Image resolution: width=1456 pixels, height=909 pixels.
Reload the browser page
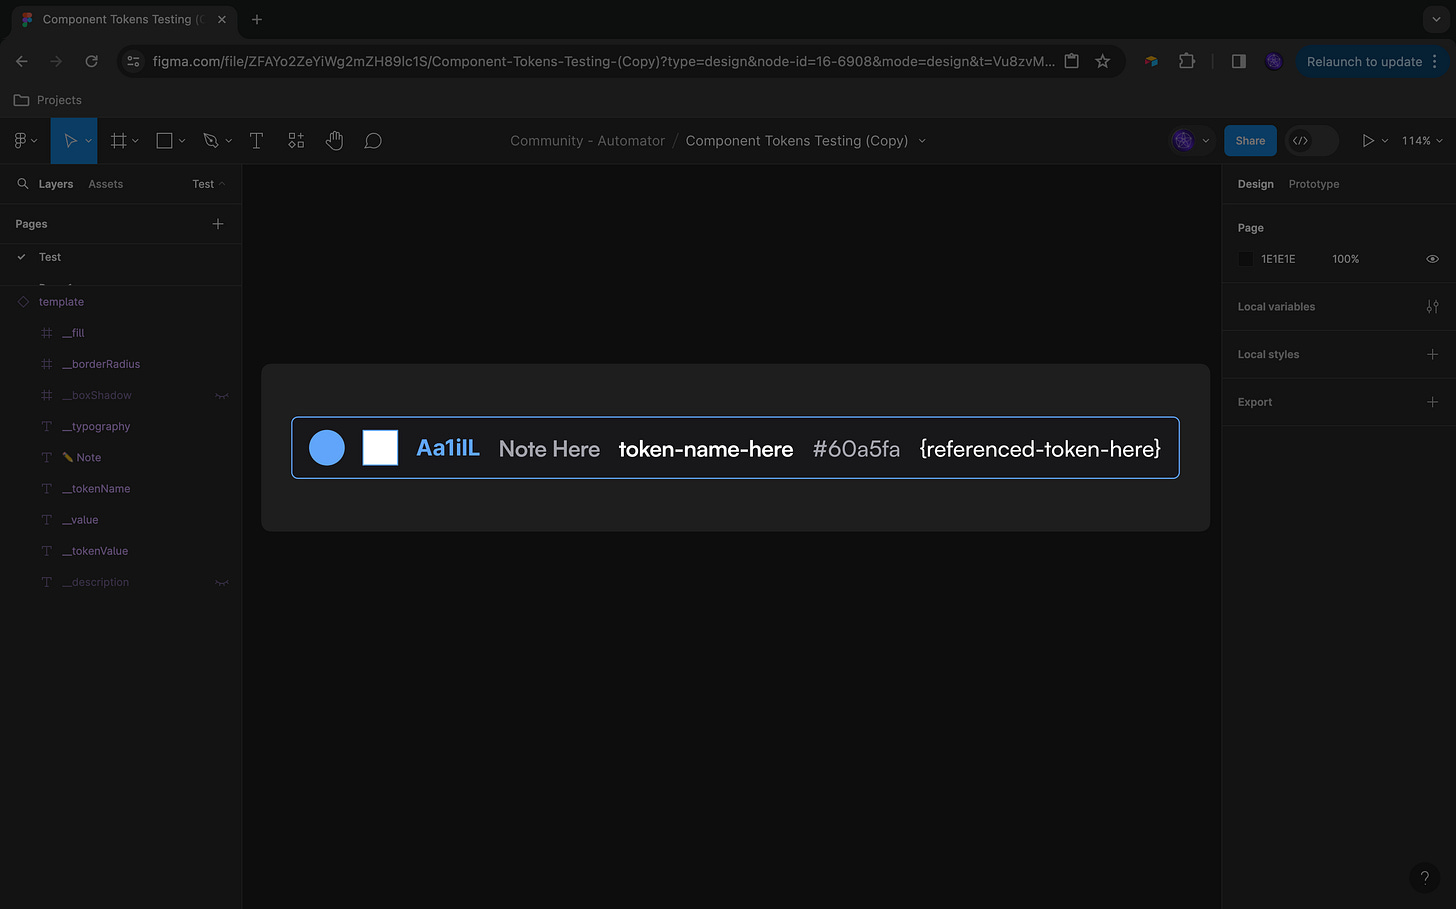click(x=91, y=61)
